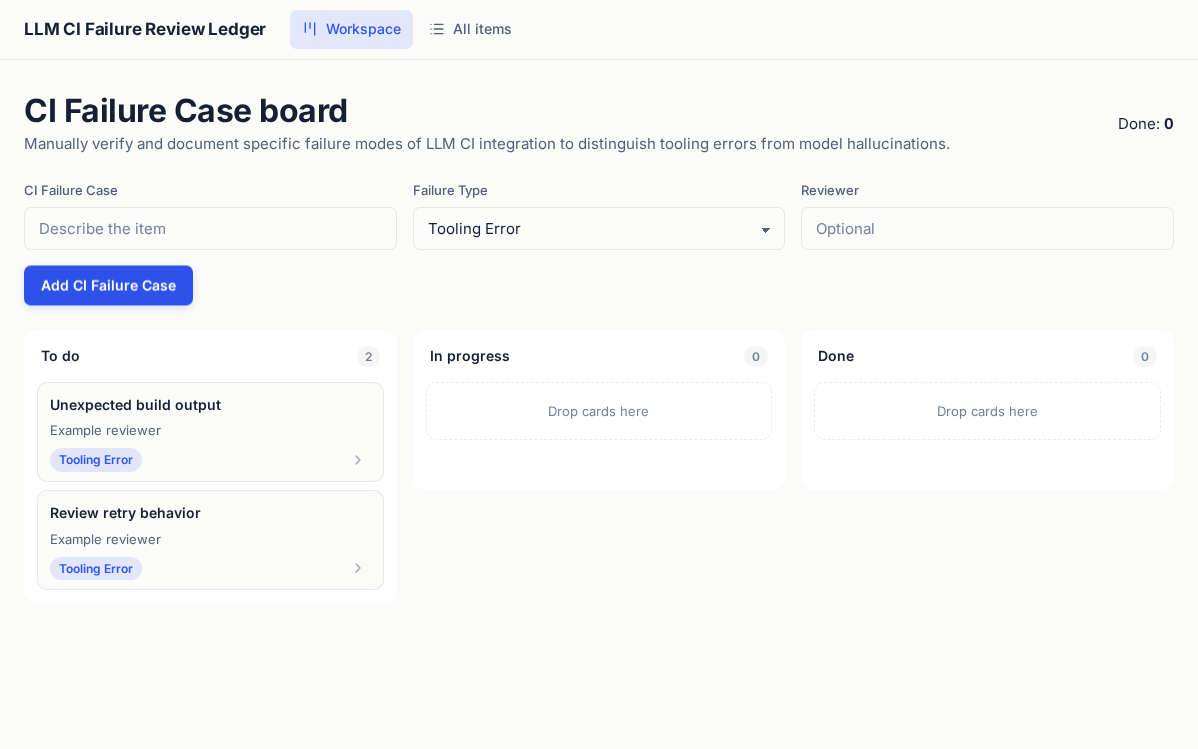Open the Failure Type dropdown

pos(598,229)
